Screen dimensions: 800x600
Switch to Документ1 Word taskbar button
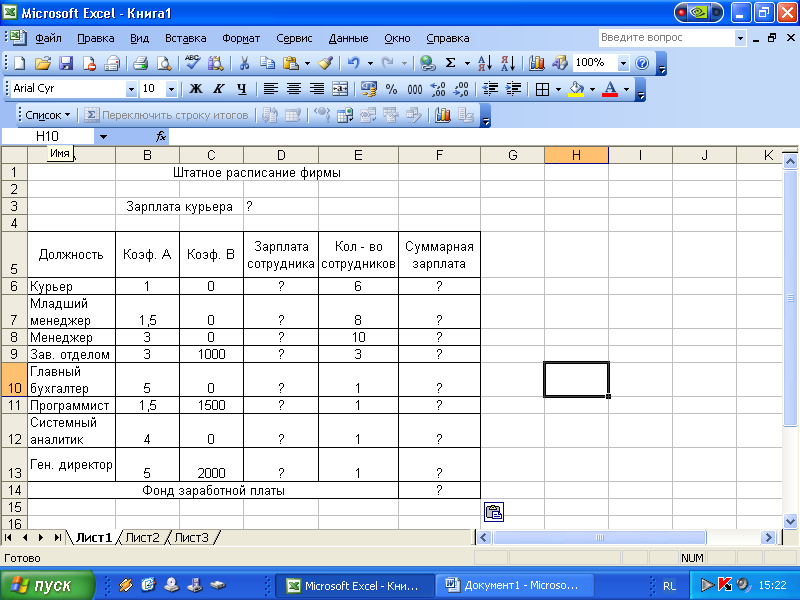(x=514, y=585)
